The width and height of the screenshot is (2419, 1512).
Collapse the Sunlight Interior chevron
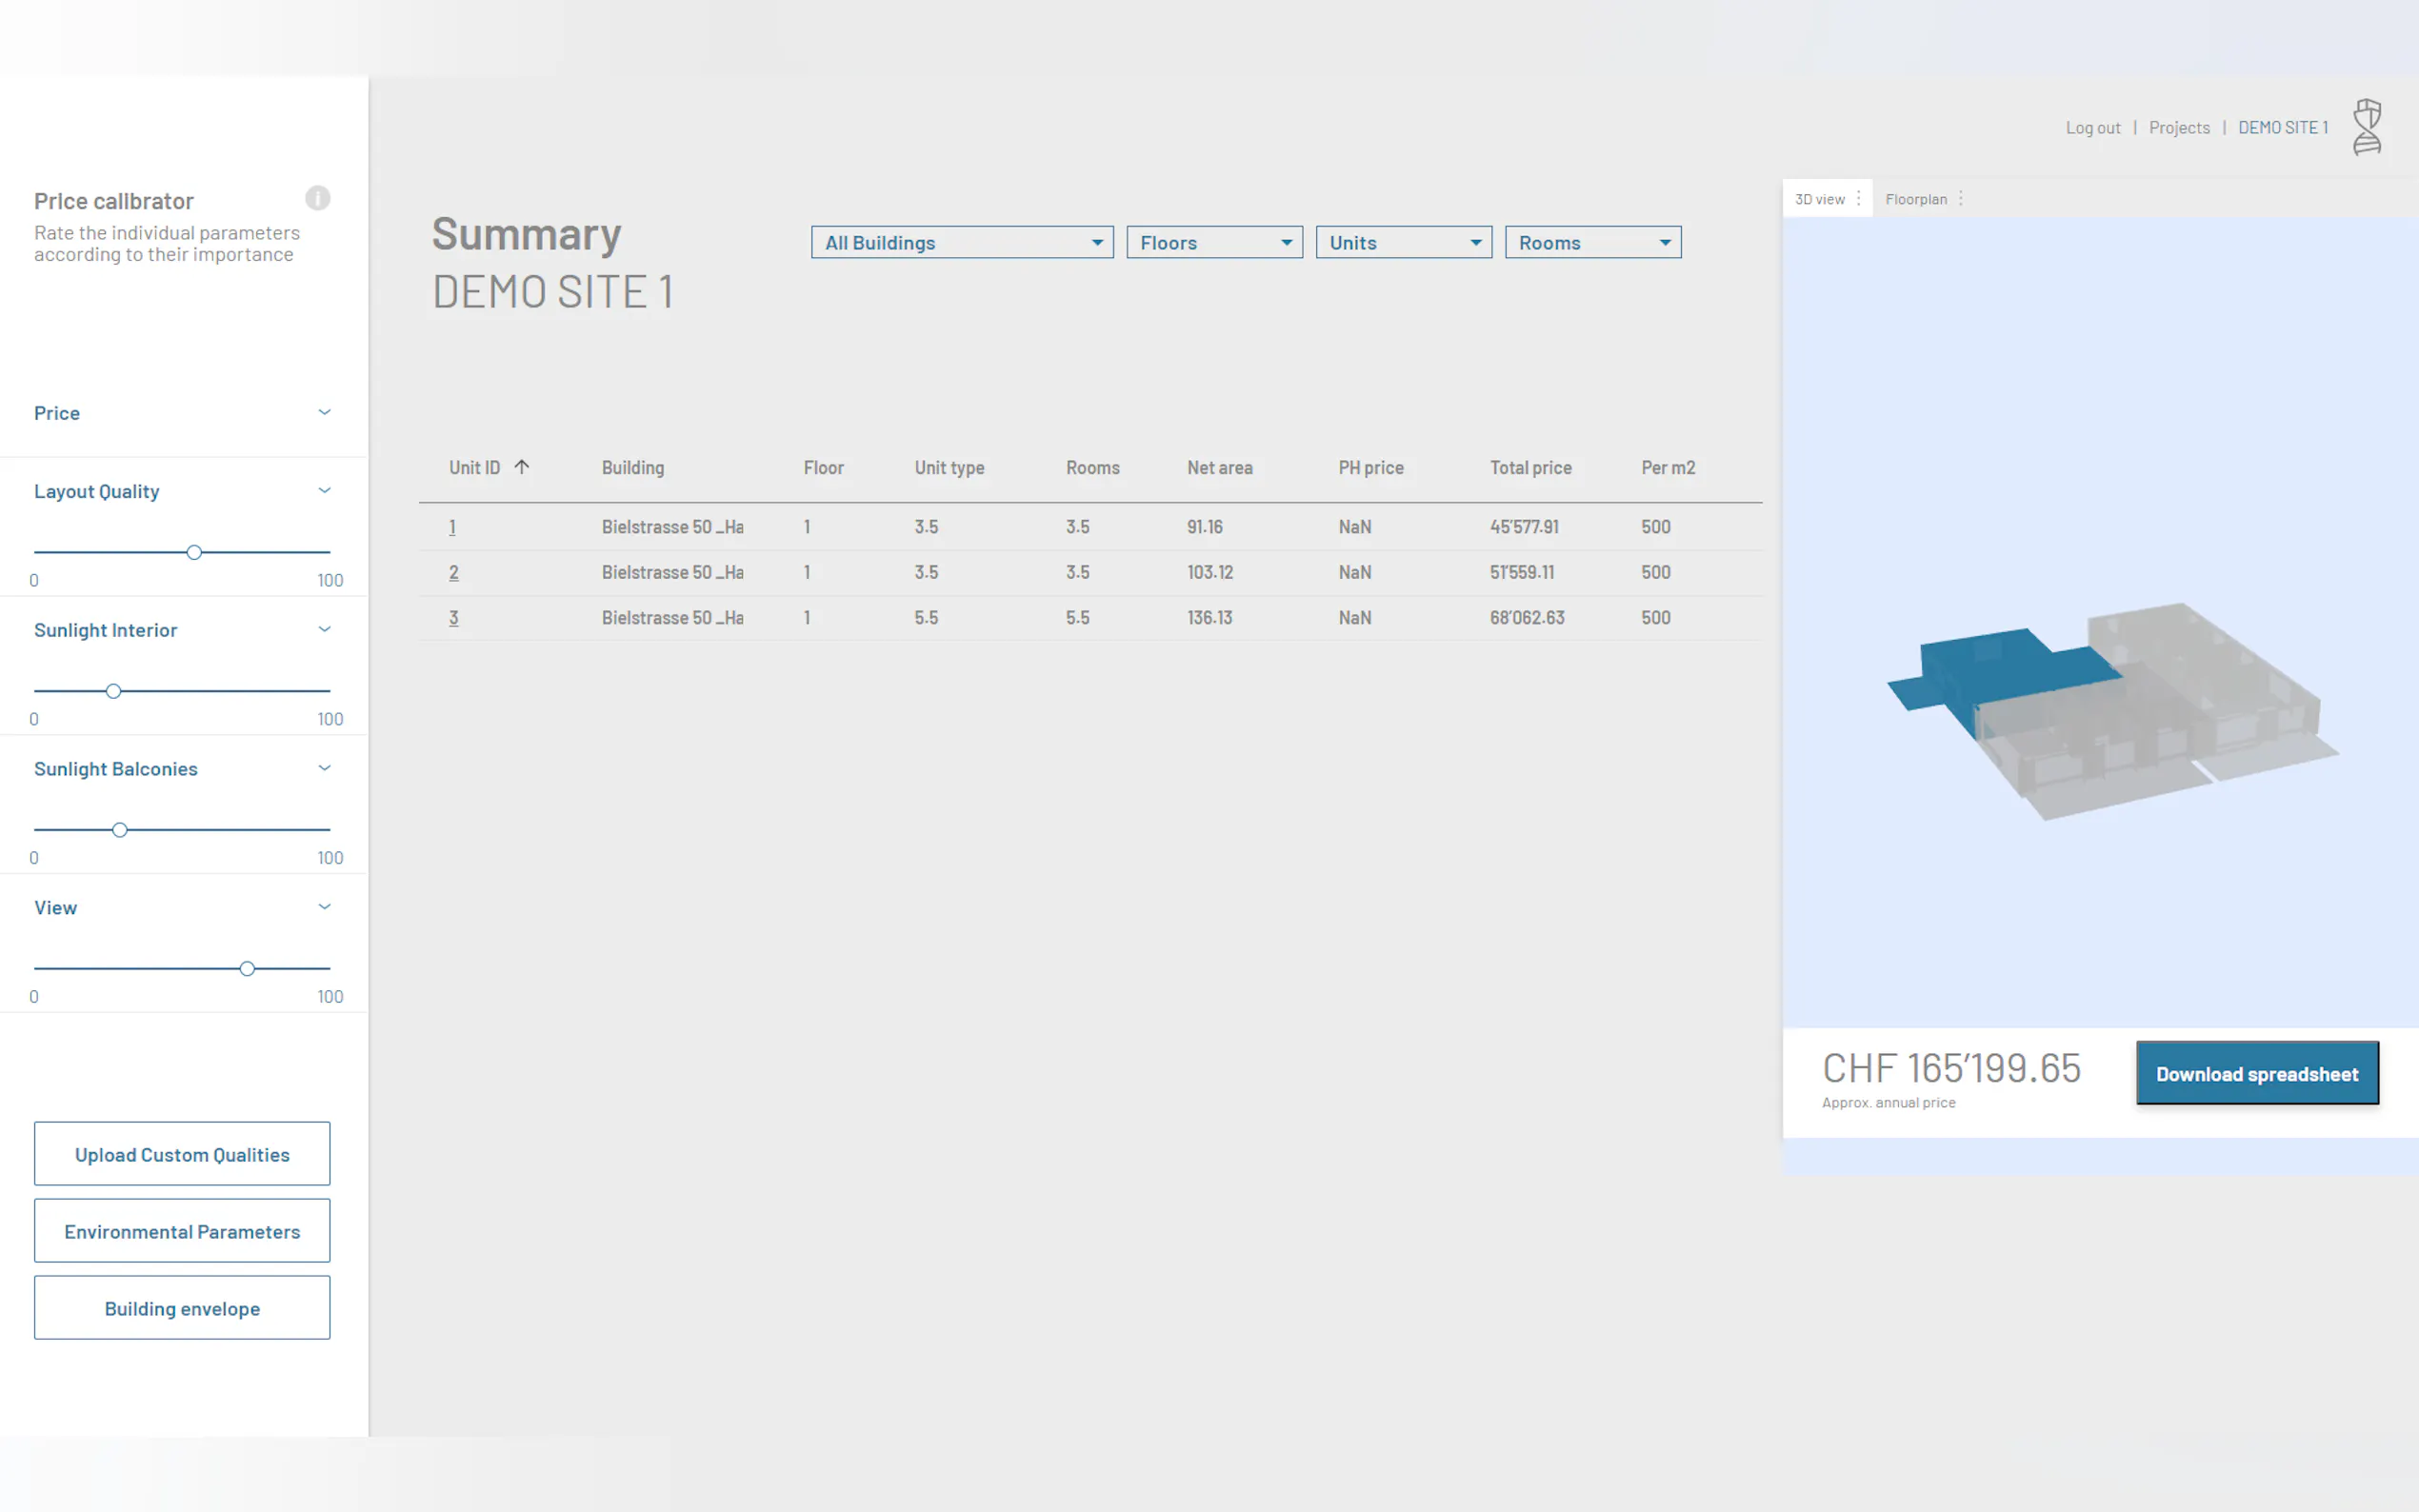pyautogui.click(x=324, y=630)
